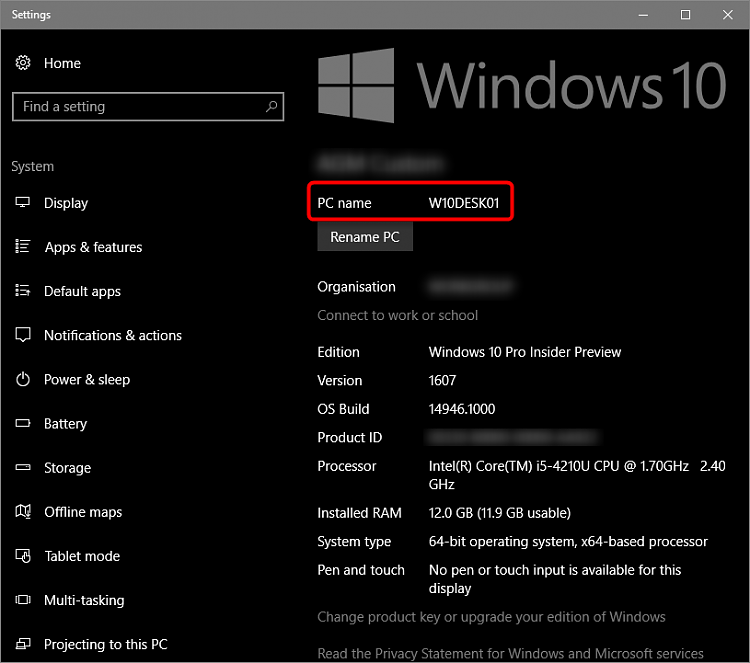The height and width of the screenshot is (663, 750).
Task: Click the Rename PC button
Action: [x=365, y=237]
